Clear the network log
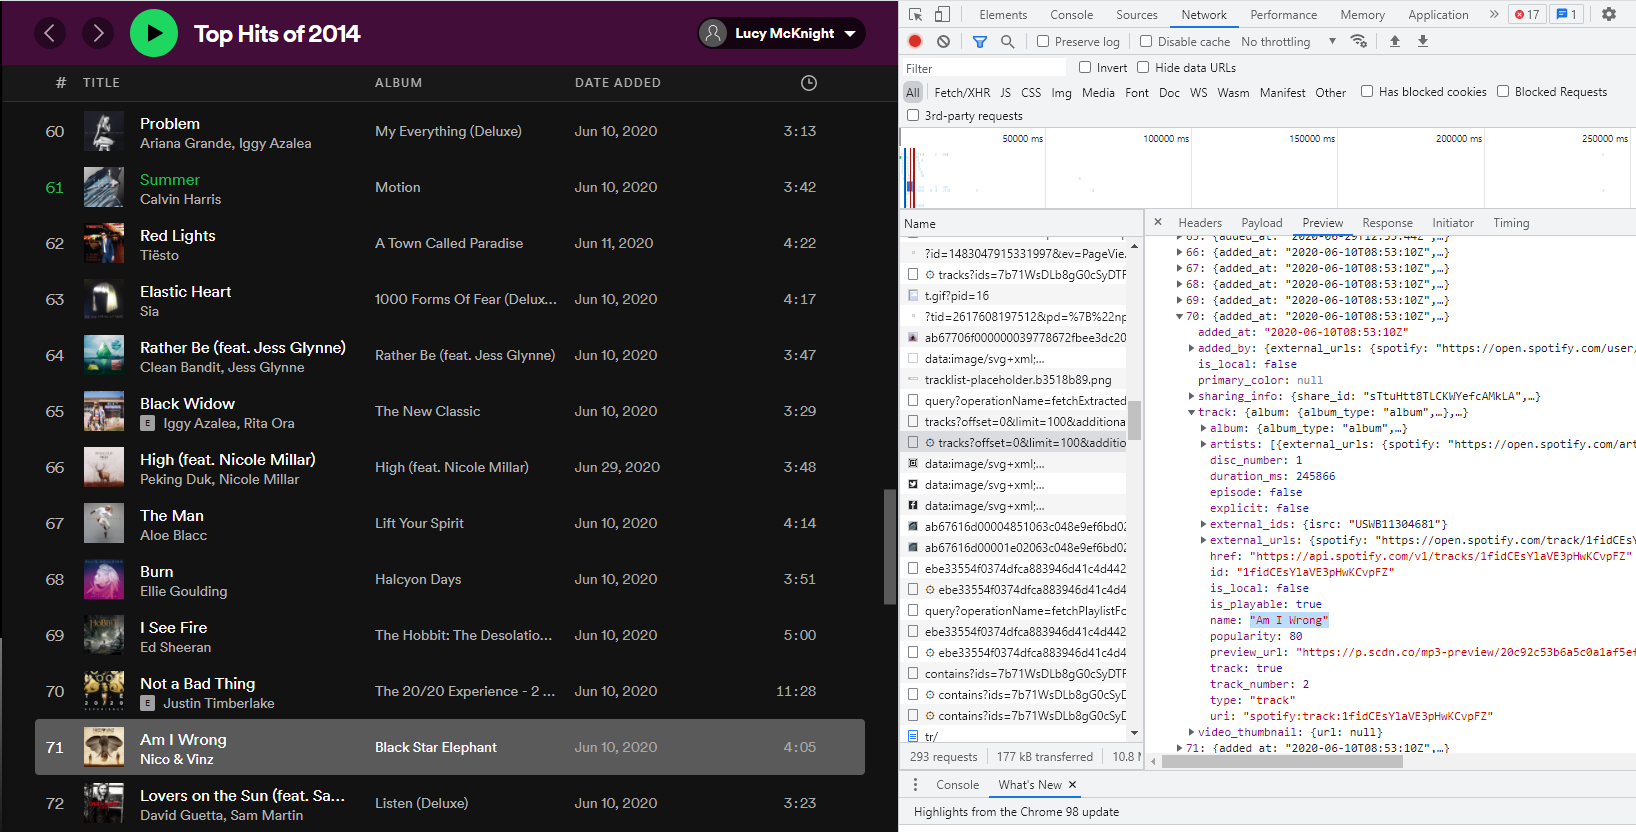The width and height of the screenshot is (1636, 832). tap(943, 41)
